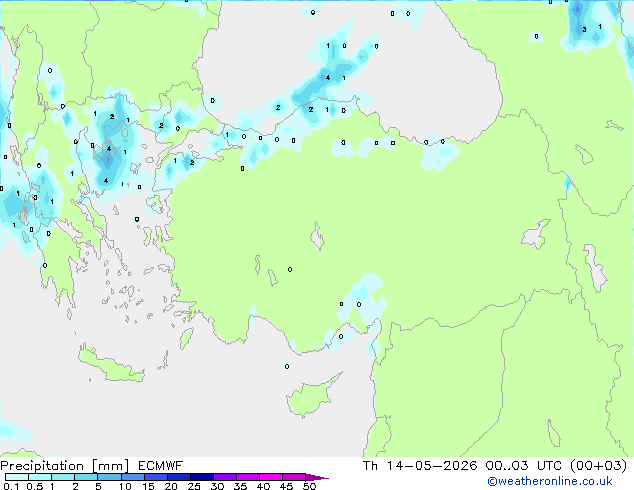Click the legend value label '10'
The image size is (634, 490).
(125, 486)
